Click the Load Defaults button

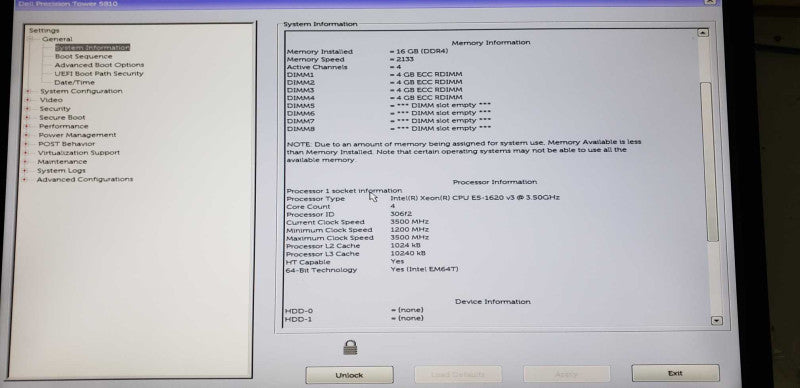coord(458,374)
